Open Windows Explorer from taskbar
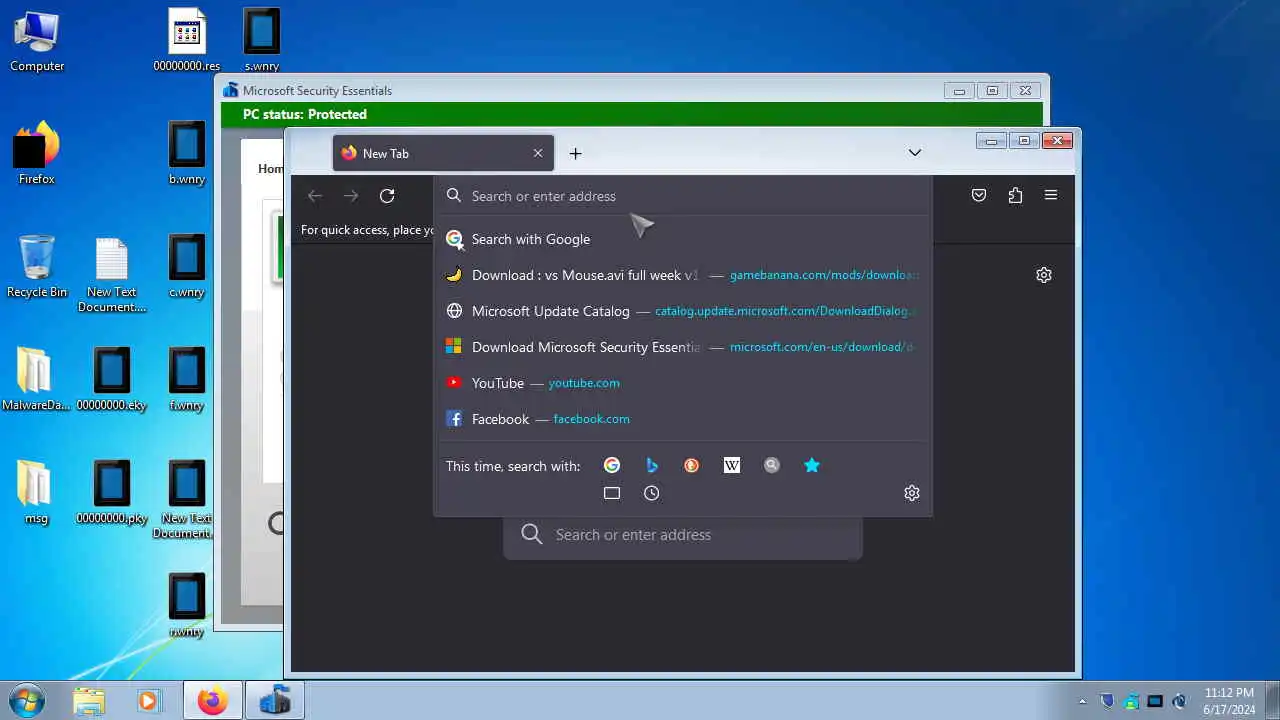 pos(89,701)
